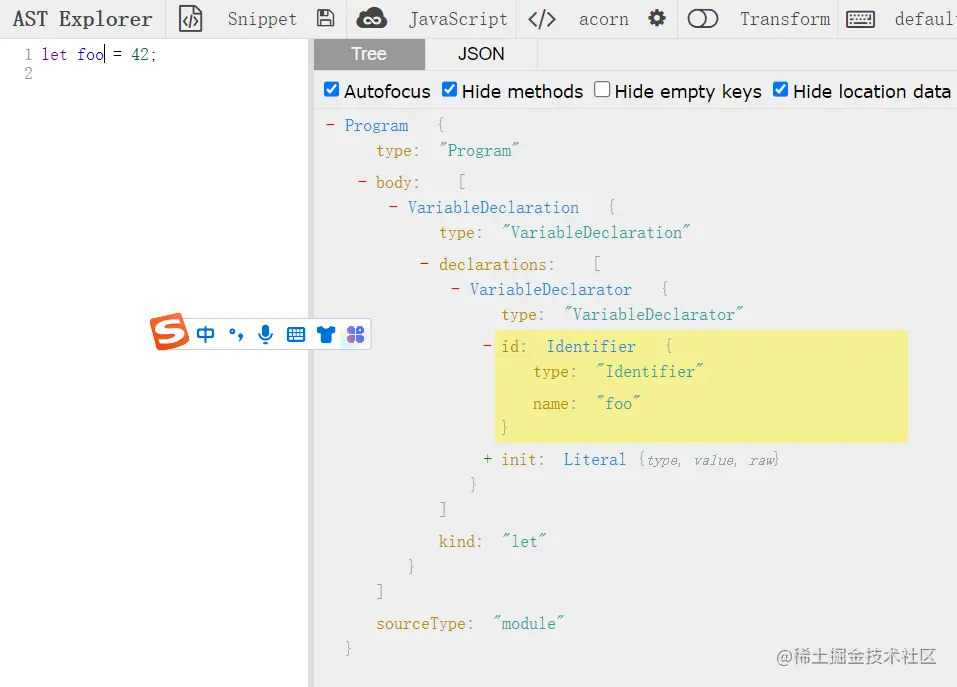The image size is (957, 687).
Task: Click the VariableDeclarator node name
Action: [551, 289]
